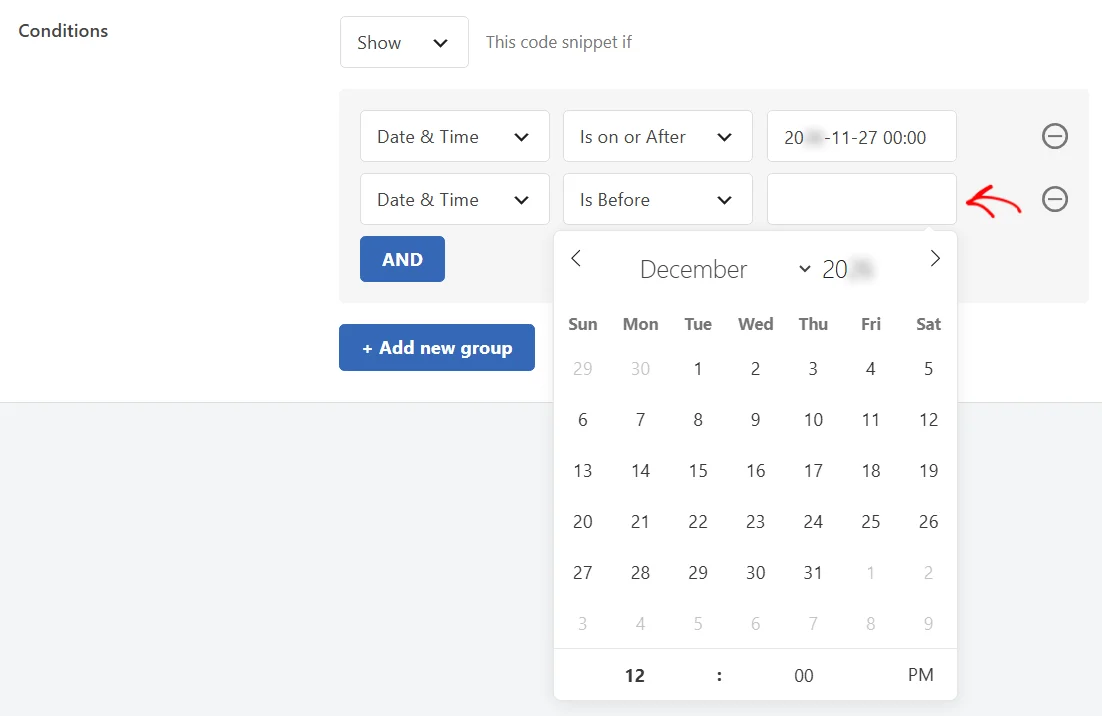Select December 12 date
The height and width of the screenshot is (716, 1102).
tap(928, 420)
